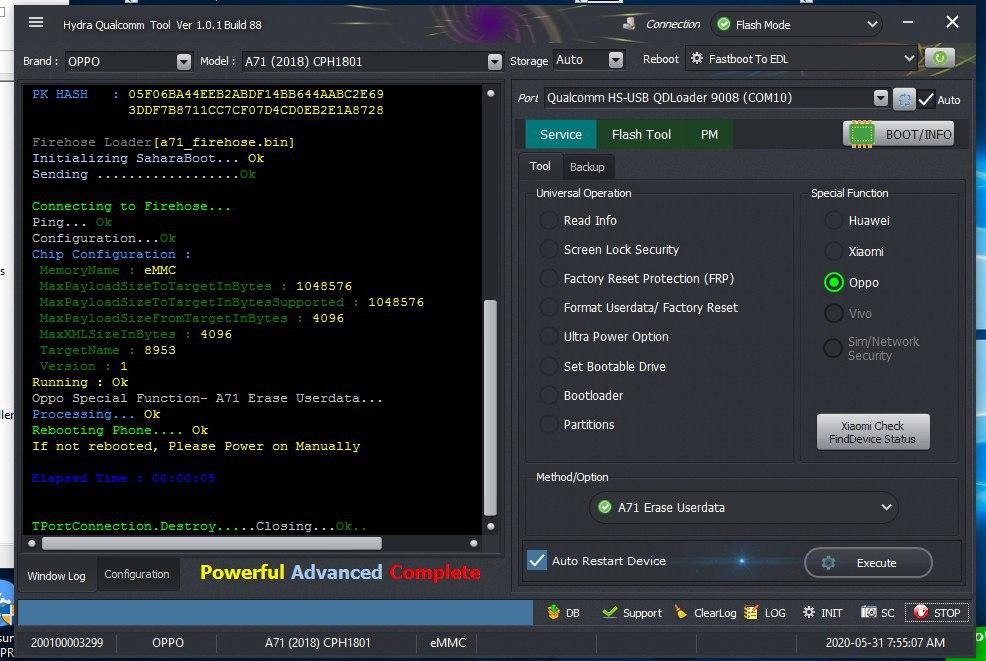Stop the operation with STOP
986x661 pixels.
pos(936,612)
